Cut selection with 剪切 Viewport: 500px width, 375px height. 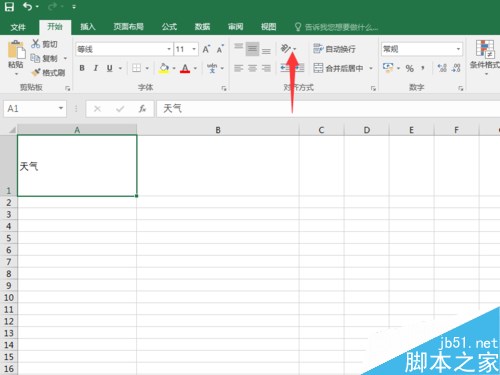(x=44, y=44)
